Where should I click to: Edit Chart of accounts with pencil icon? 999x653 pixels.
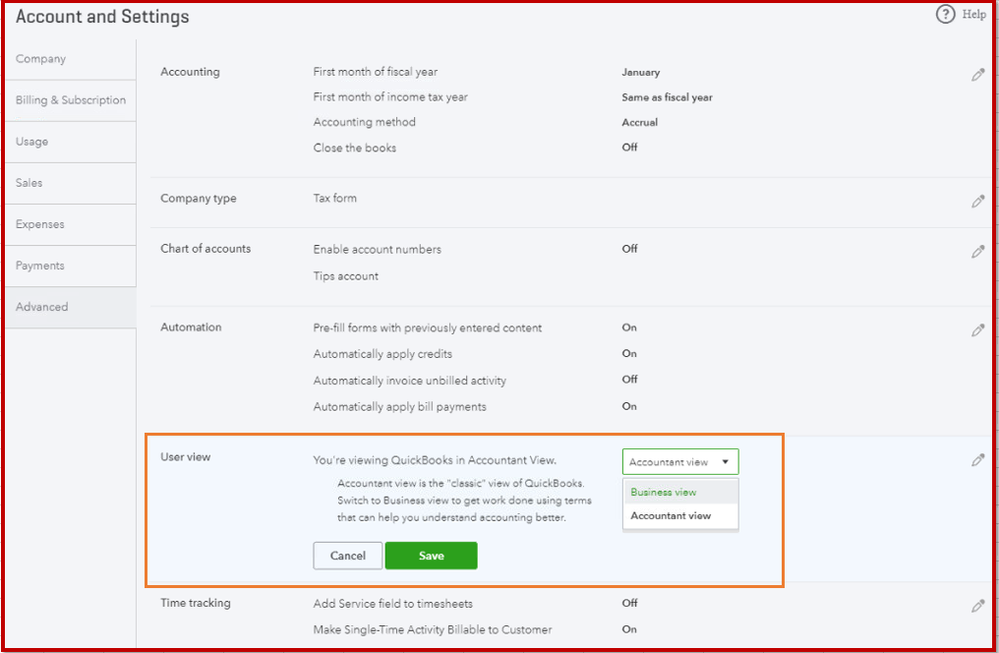tap(978, 252)
